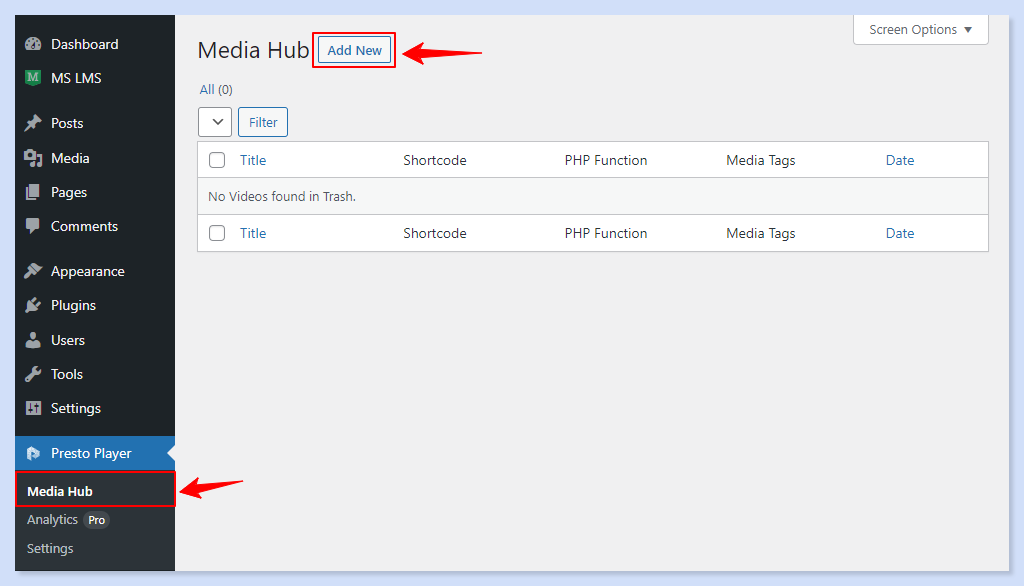Screen dimensions: 1024x586
Task: Click the Add New button
Action: [x=355, y=51]
